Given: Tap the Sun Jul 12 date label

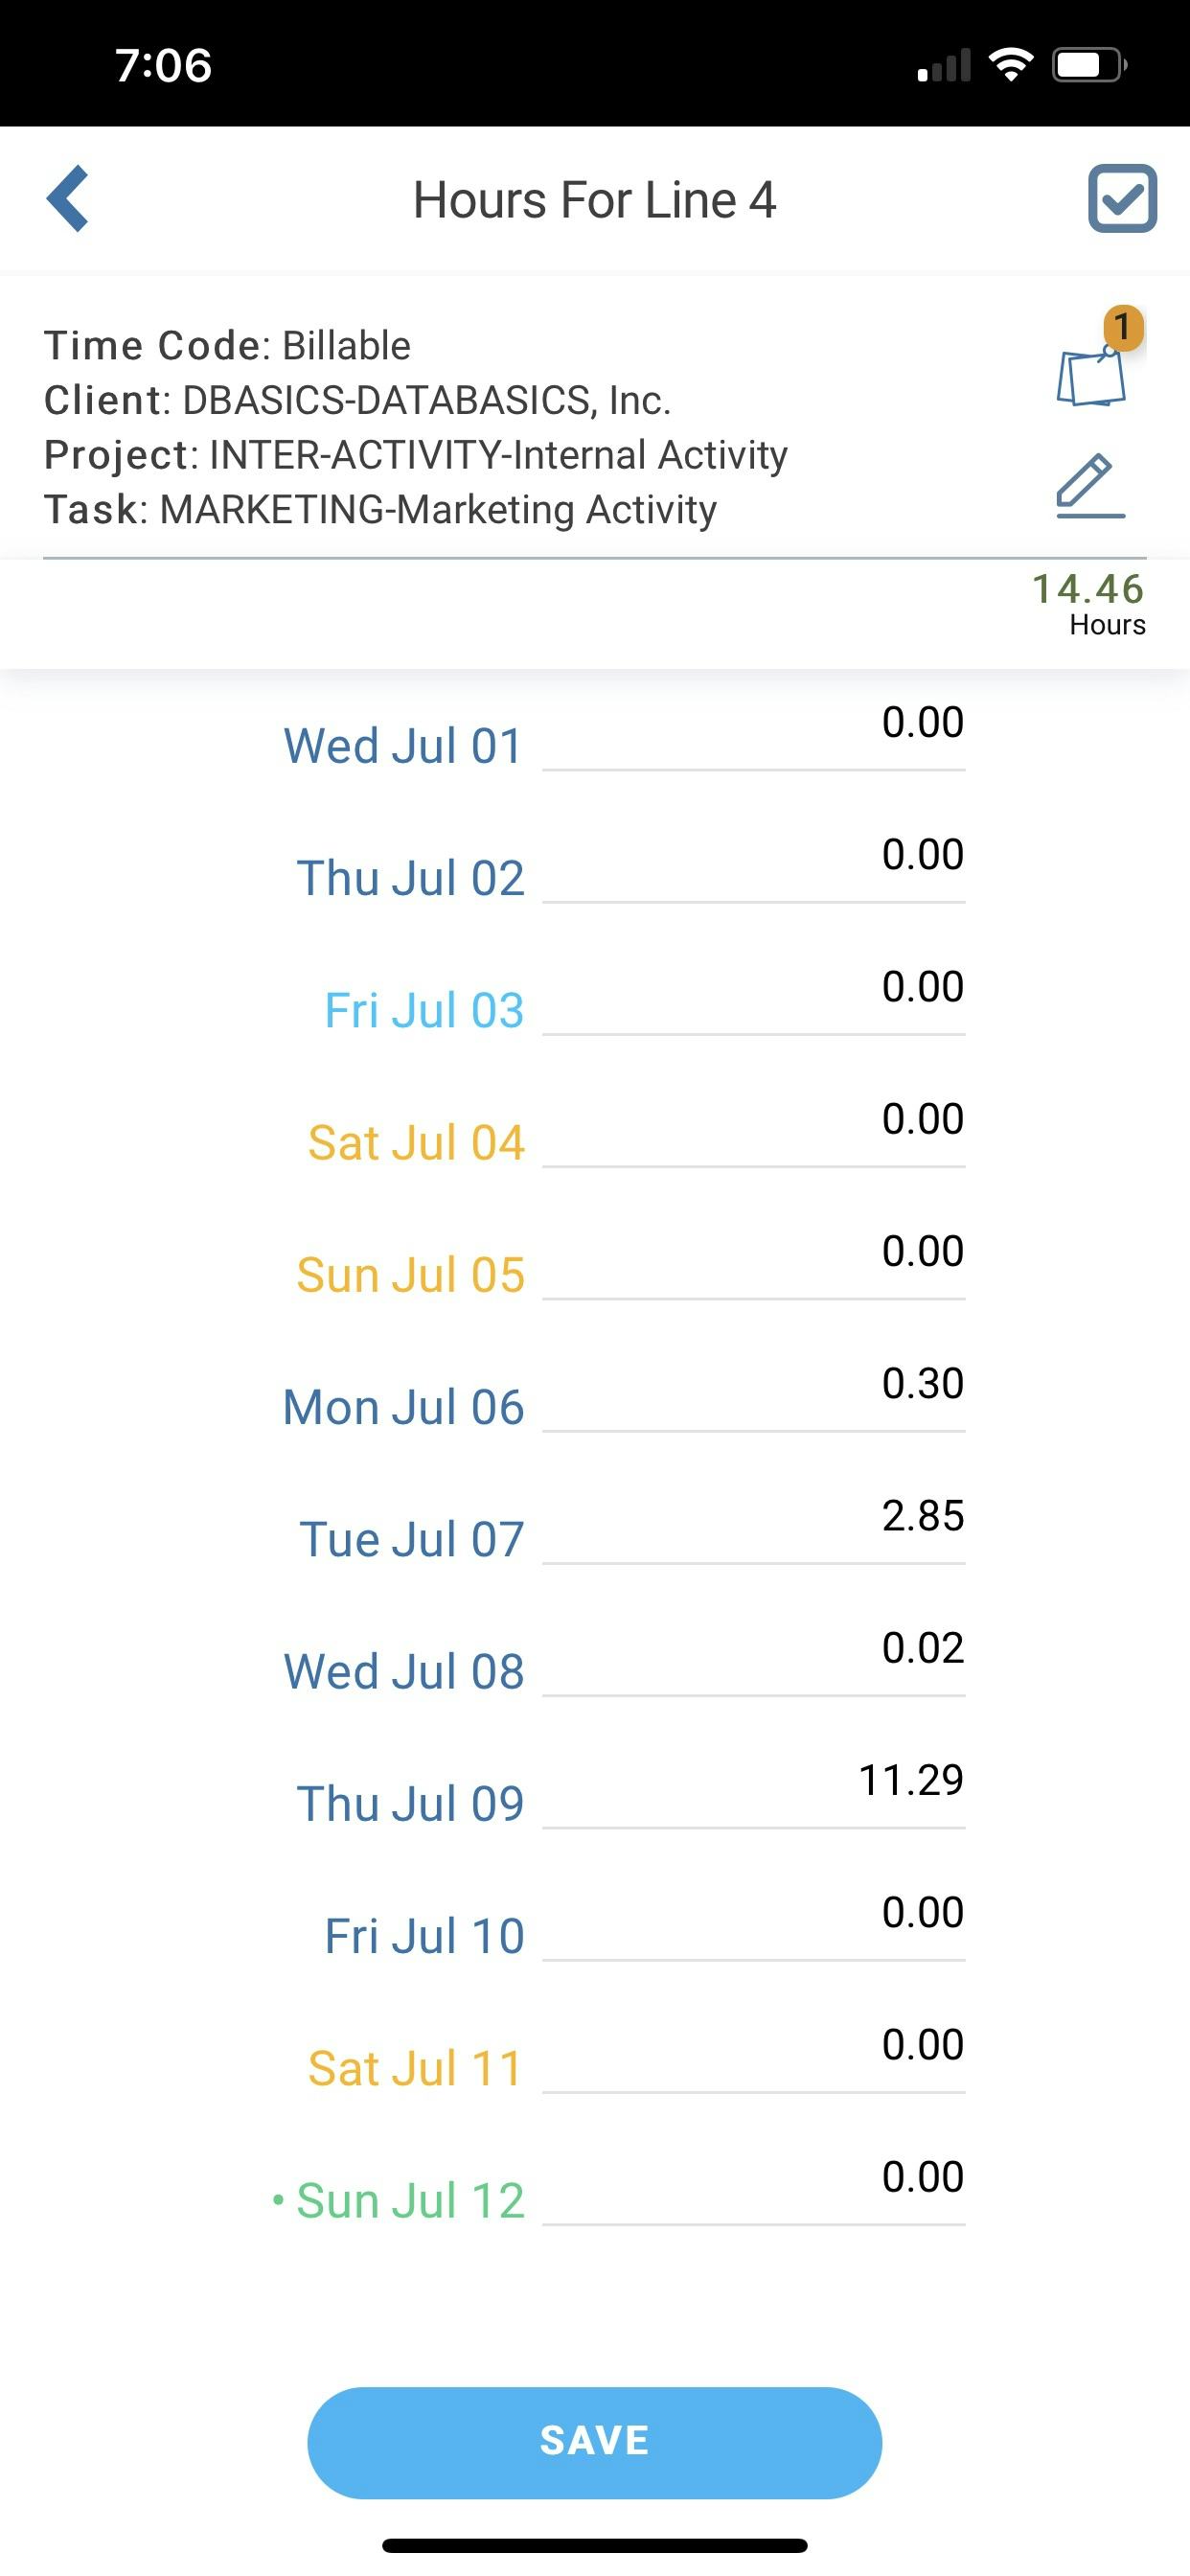Looking at the screenshot, I should pyautogui.click(x=410, y=2201).
